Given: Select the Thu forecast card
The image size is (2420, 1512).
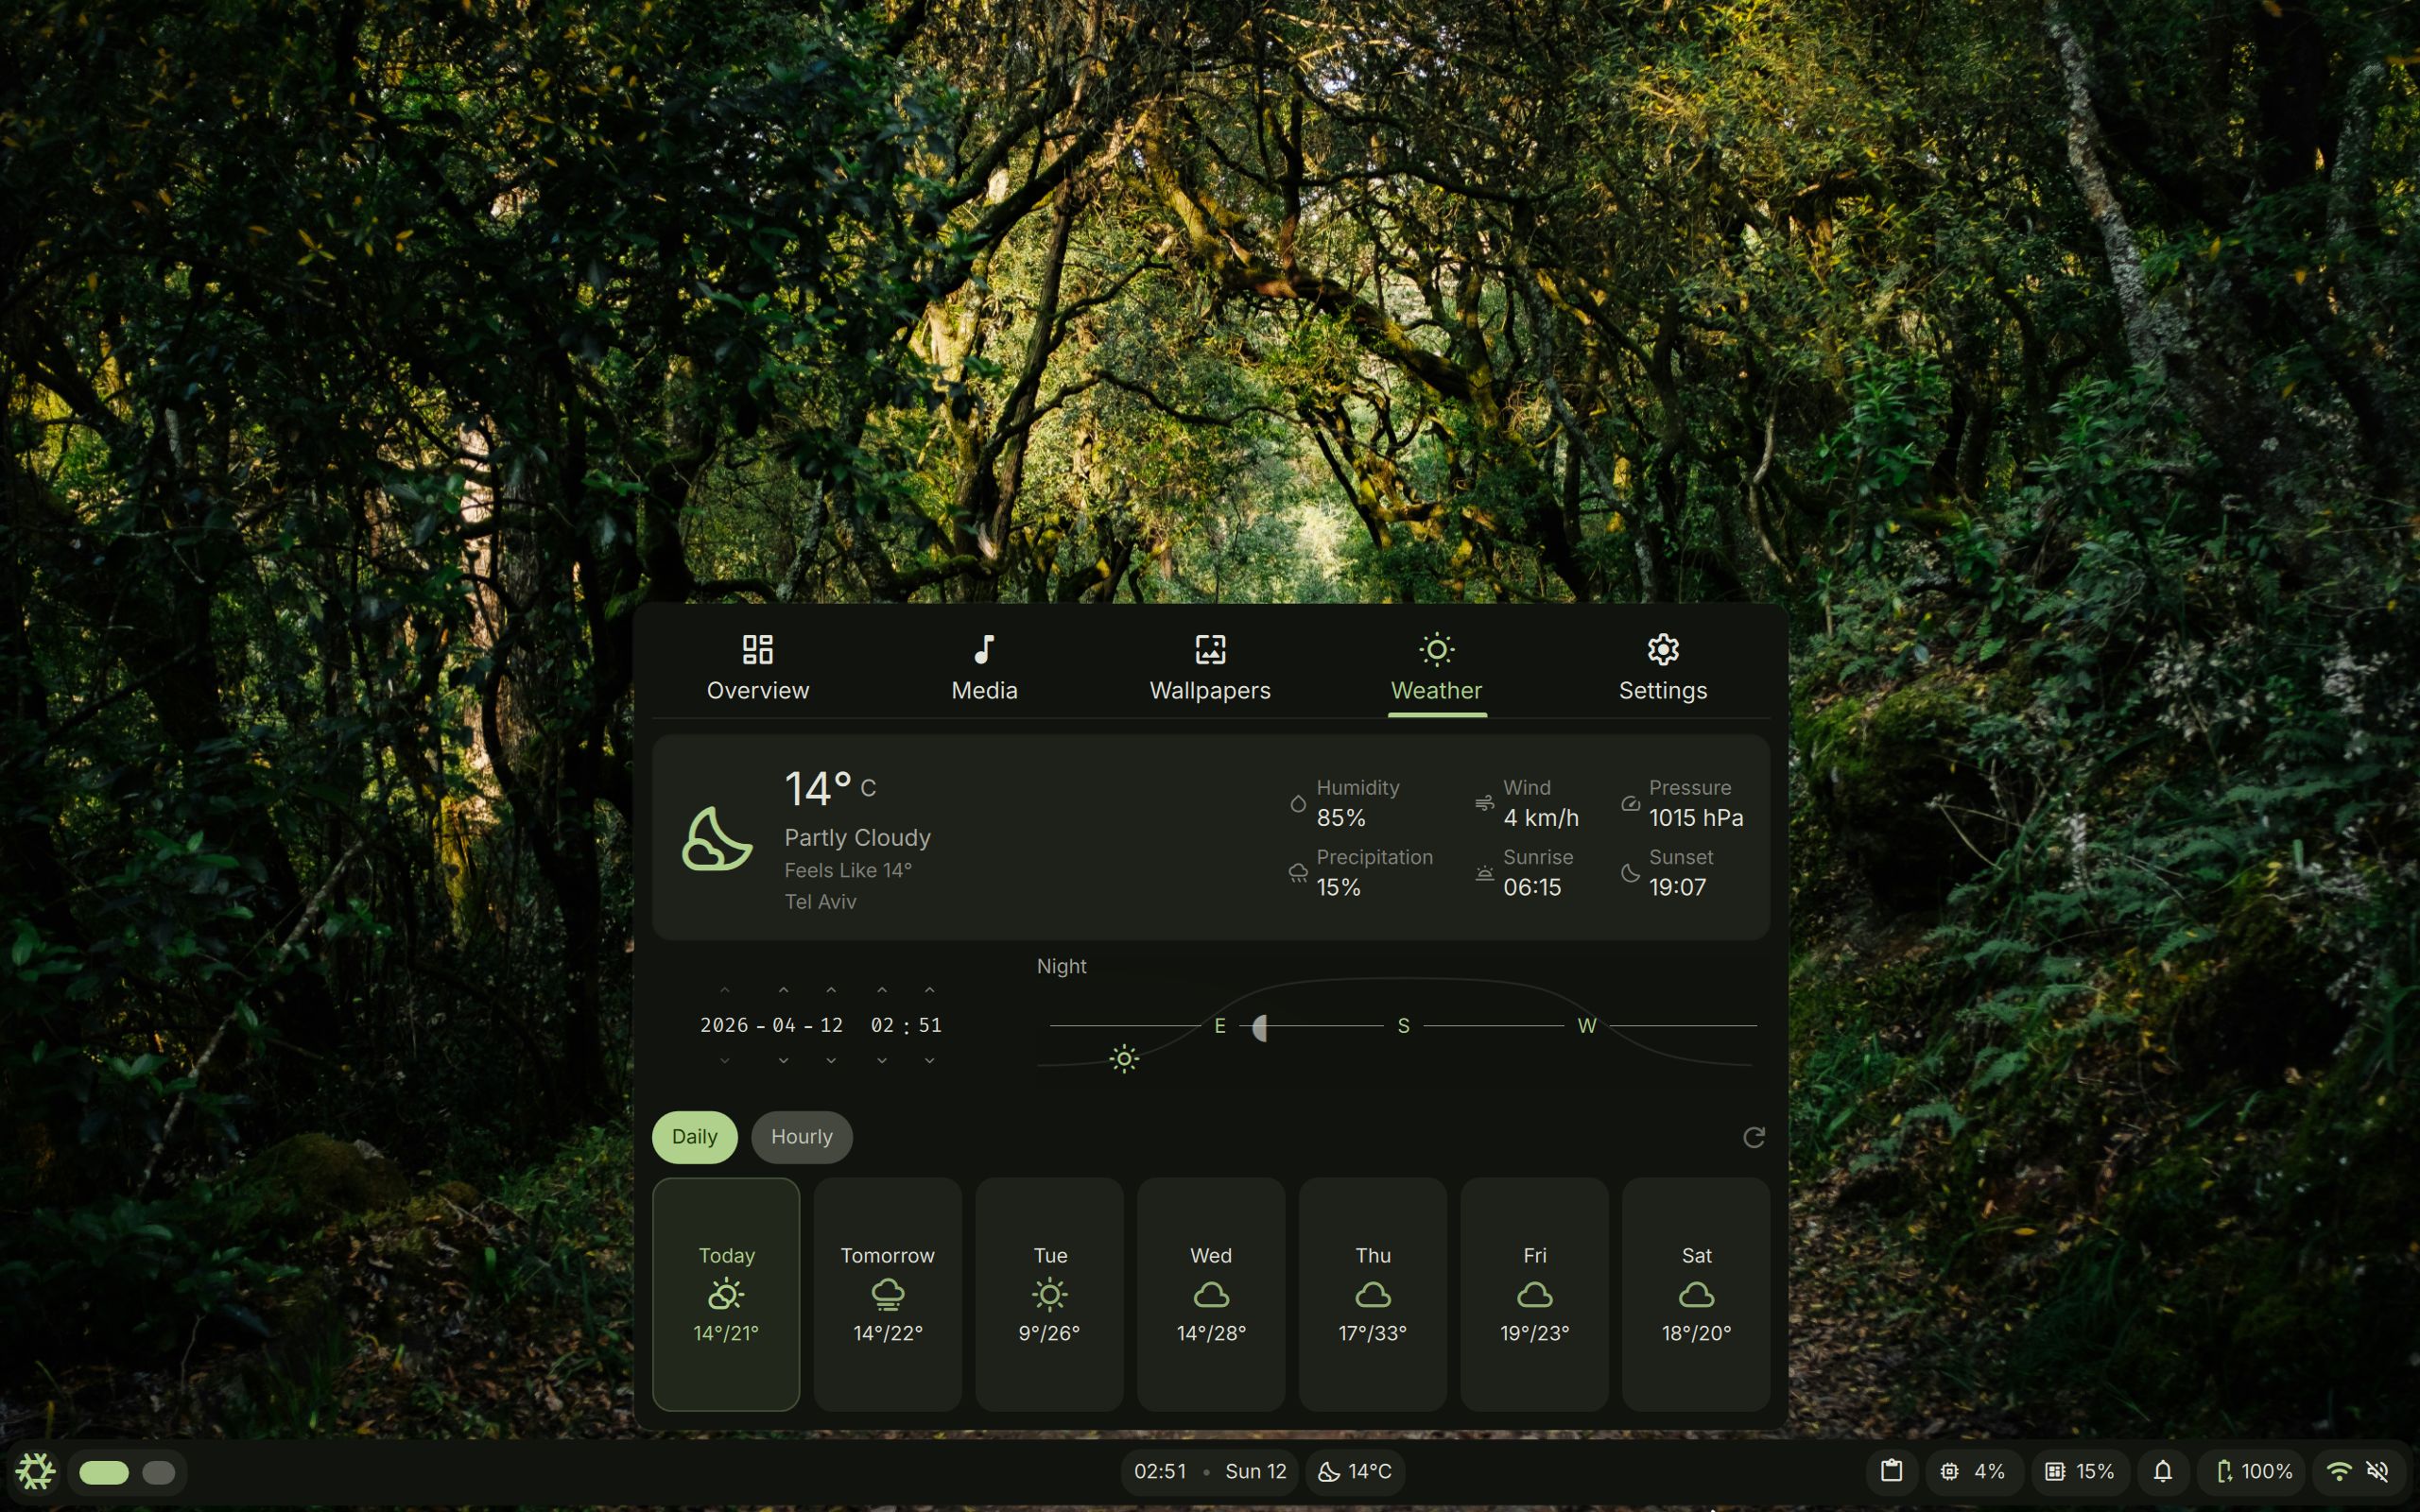Looking at the screenshot, I should 1372,1294.
